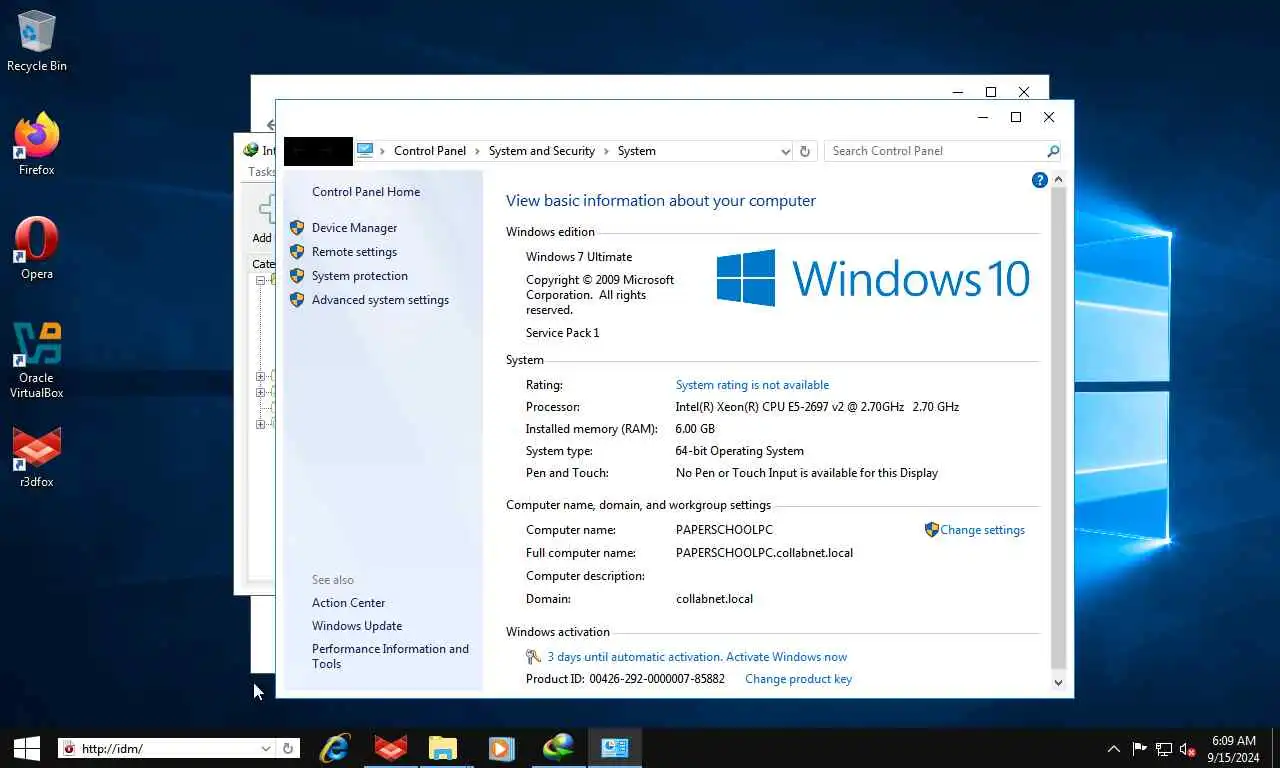
Task: Focus the Search Control Panel field
Action: [936, 151]
